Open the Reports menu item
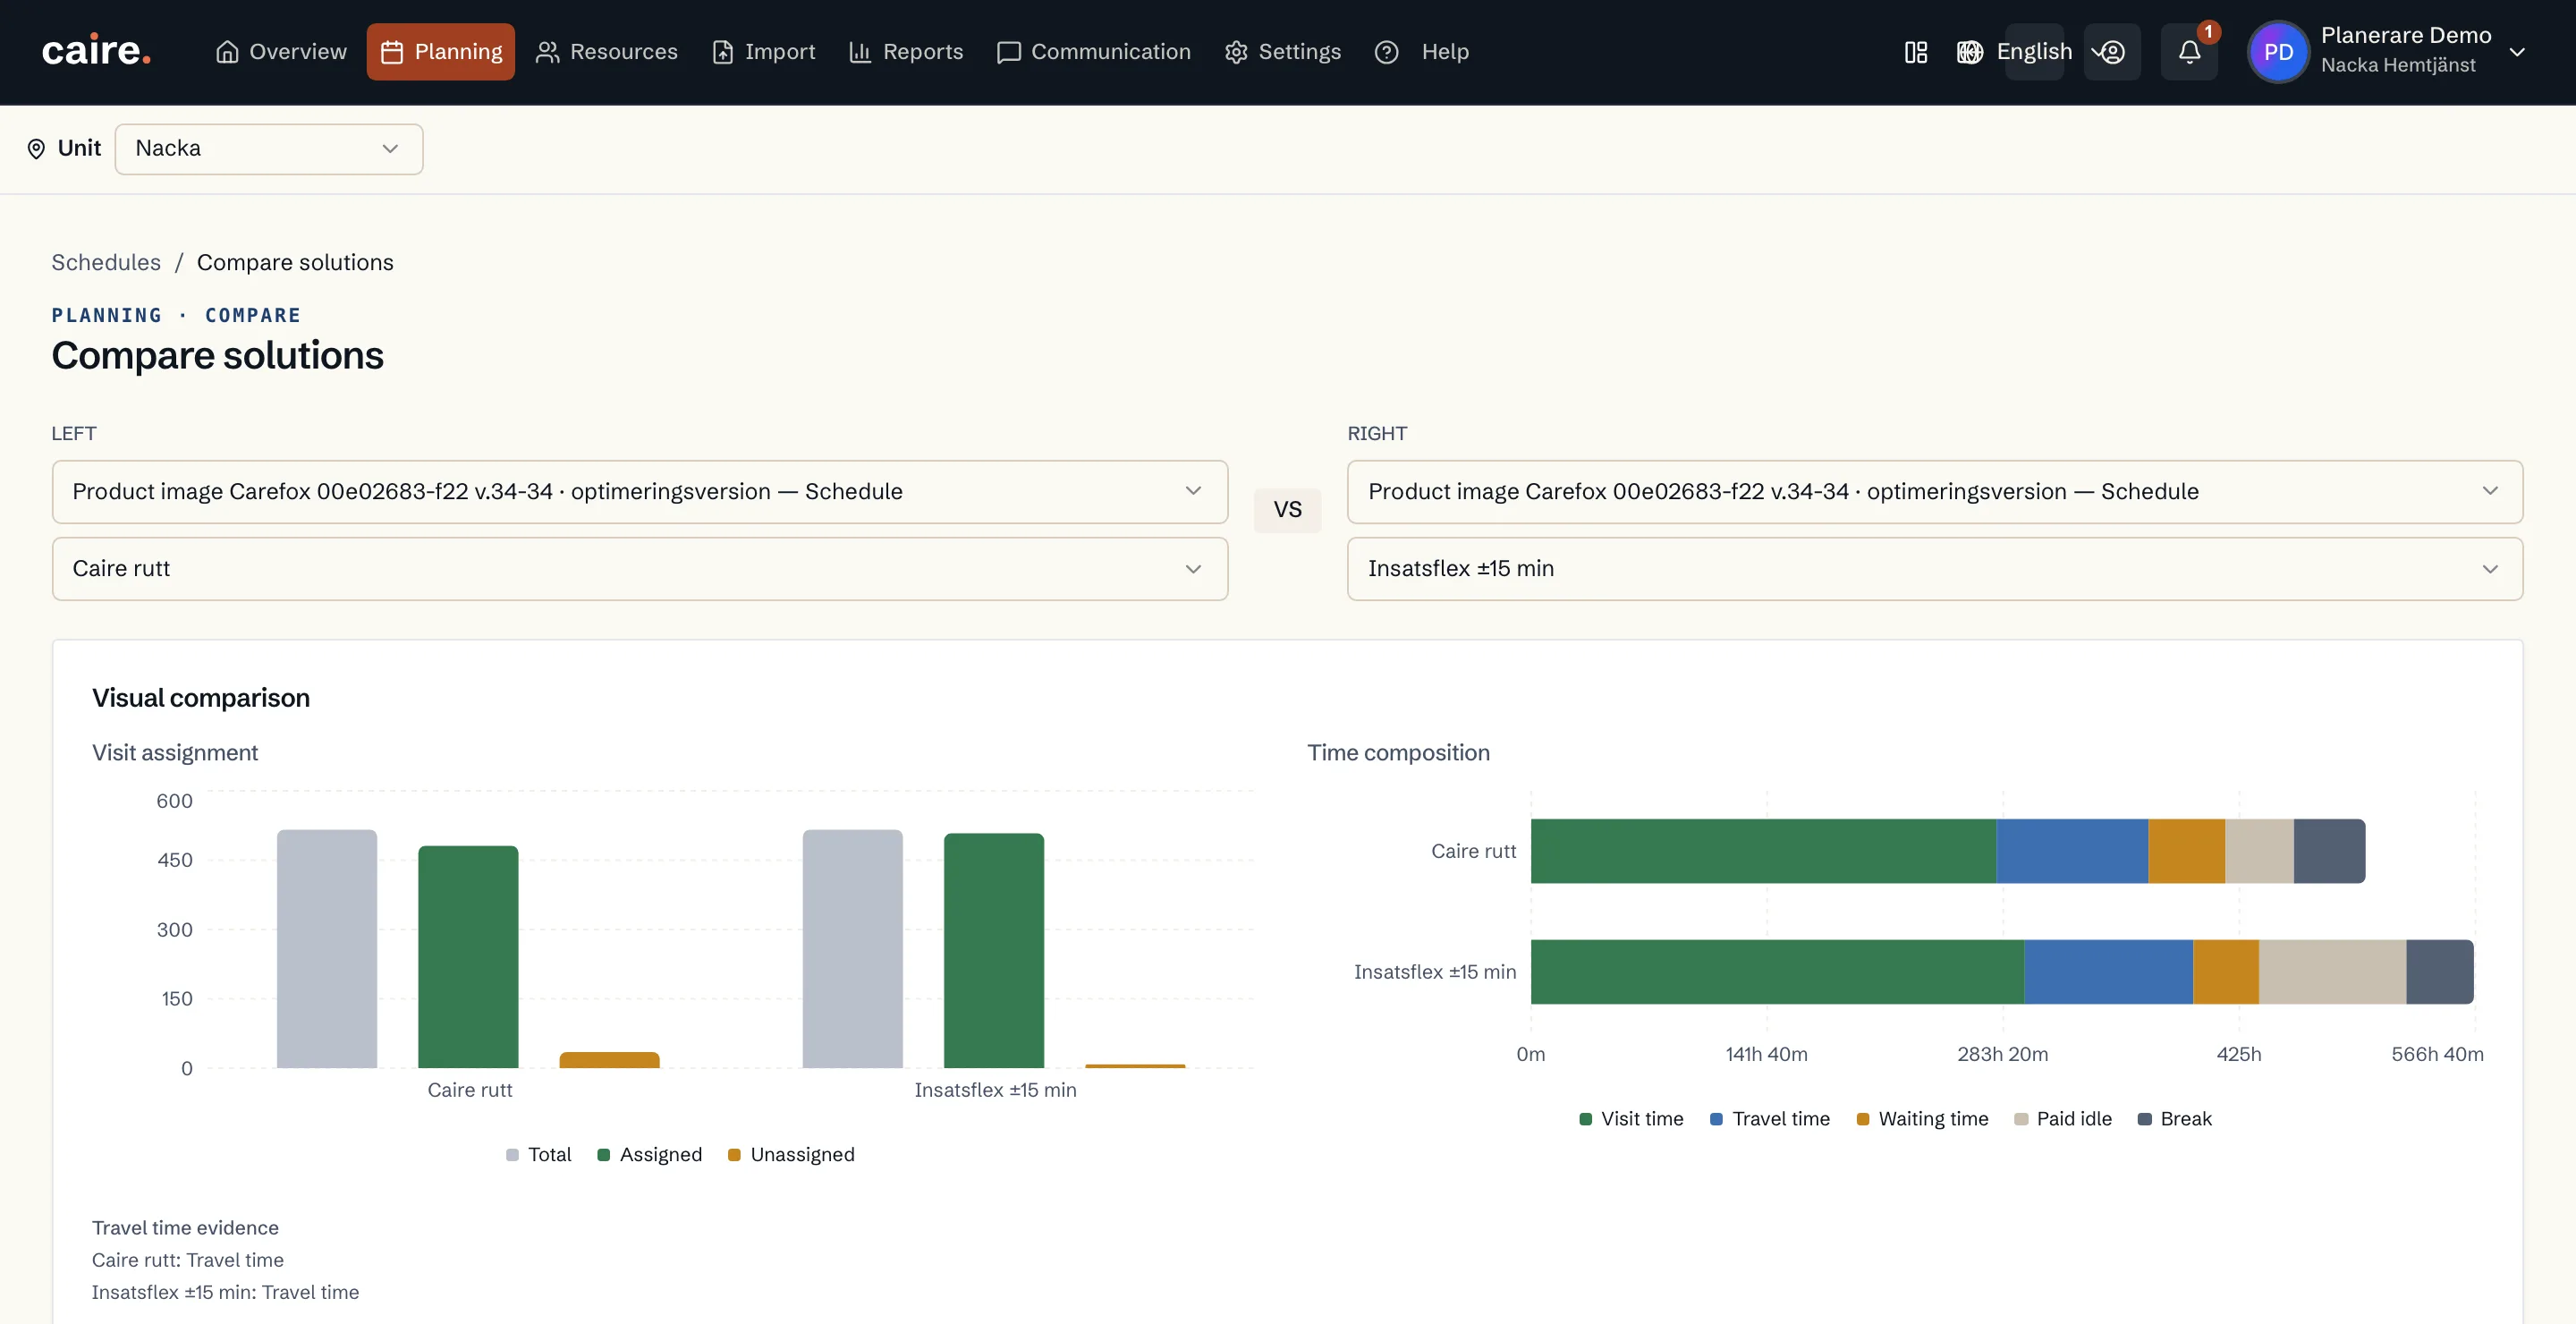The width and height of the screenshot is (2576, 1324). [x=907, y=52]
